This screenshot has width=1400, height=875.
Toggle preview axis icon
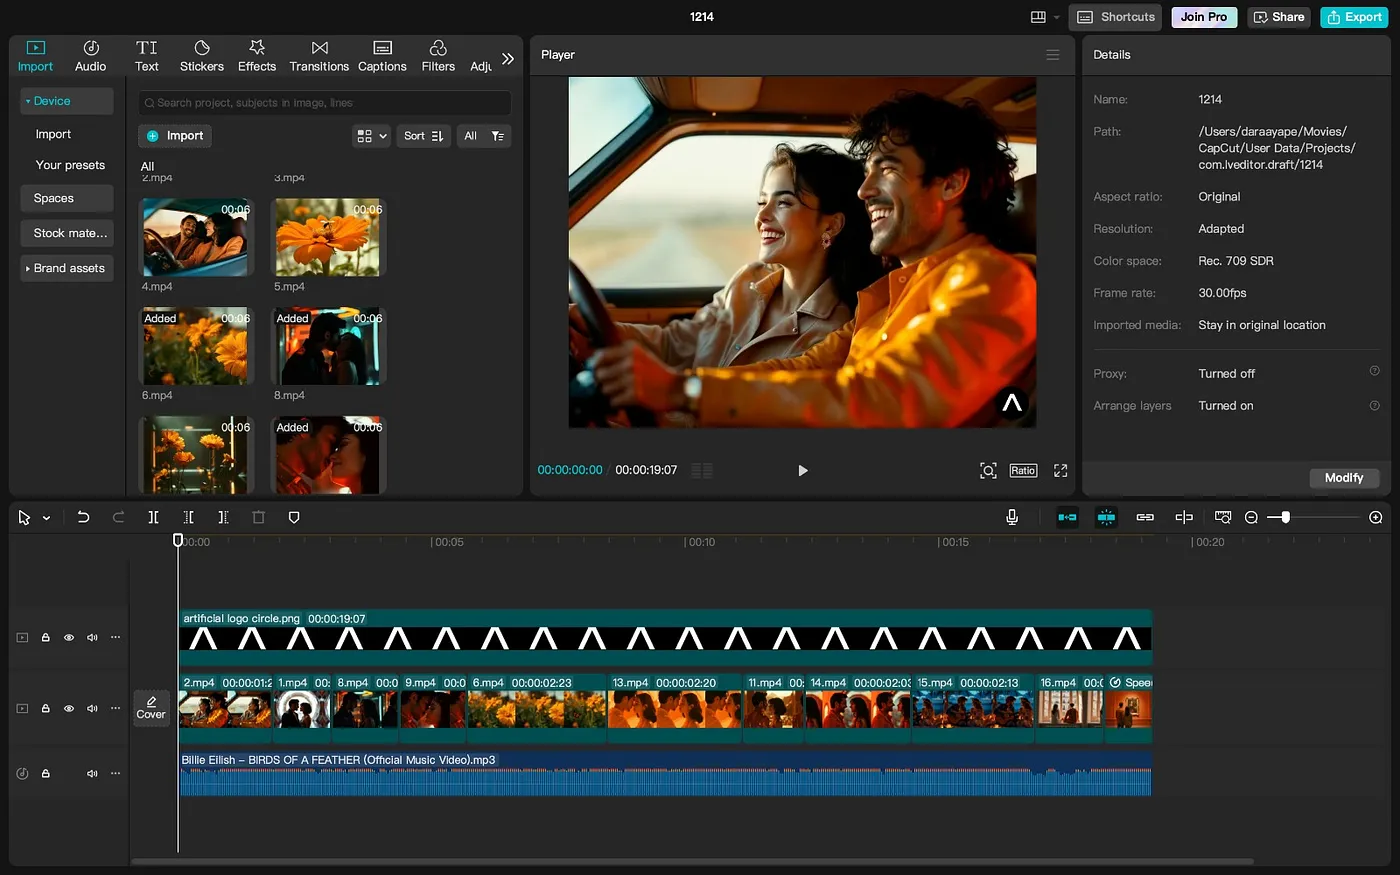click(1184, 517)
